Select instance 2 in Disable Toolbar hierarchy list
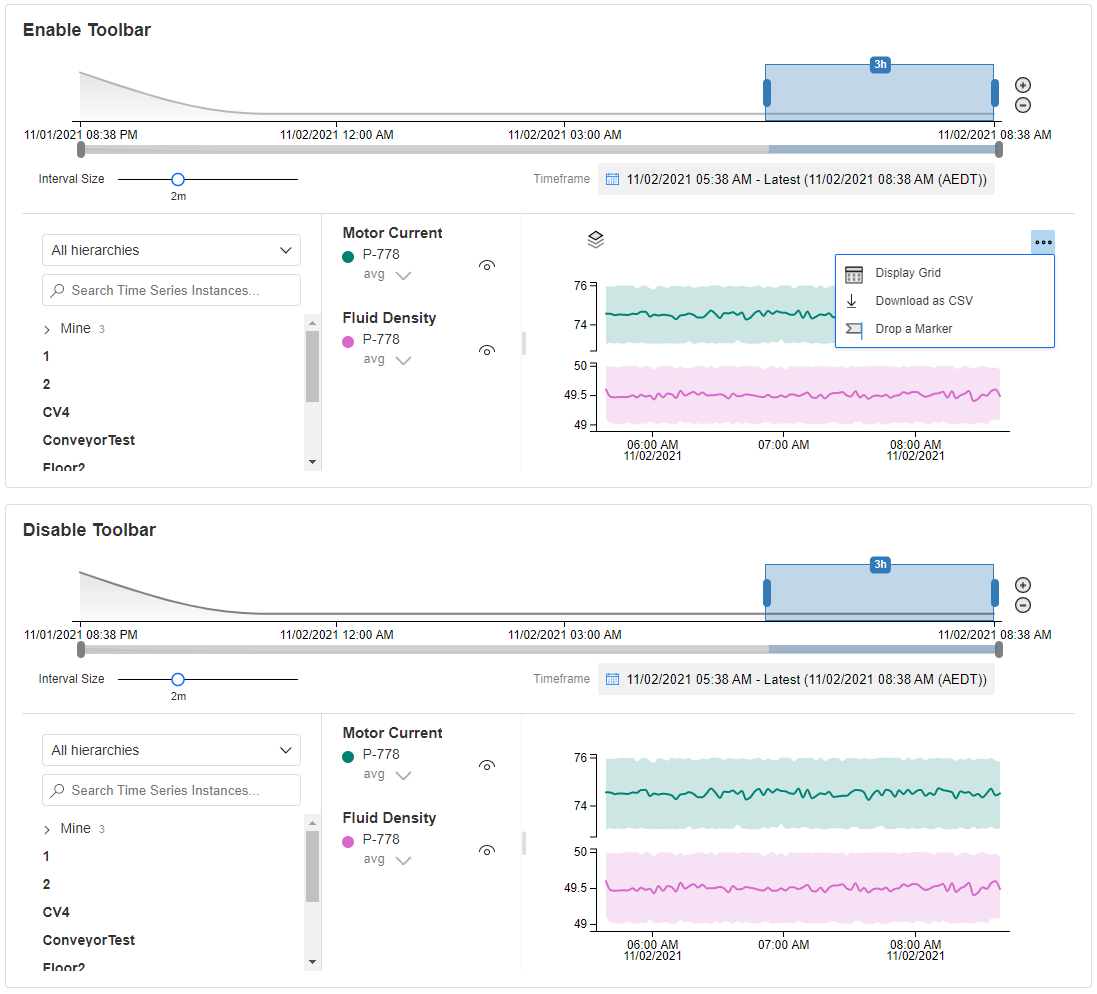1097x994 pixels. click(46, 885)
